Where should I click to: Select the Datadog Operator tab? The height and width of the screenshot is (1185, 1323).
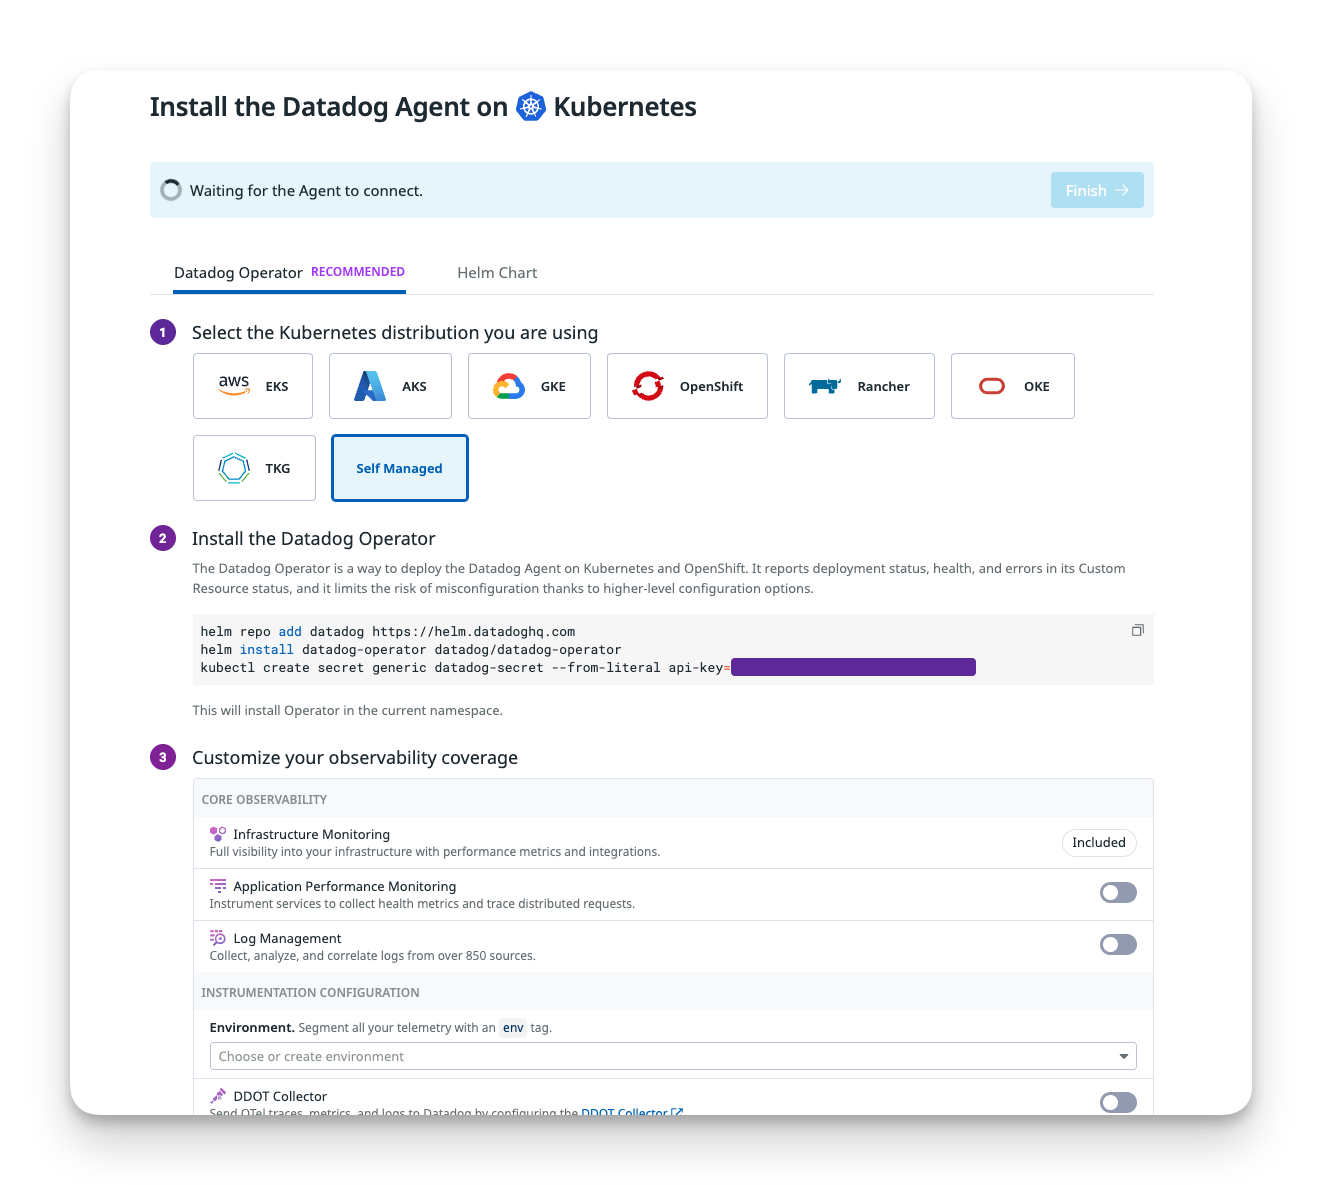click(239, 272)
